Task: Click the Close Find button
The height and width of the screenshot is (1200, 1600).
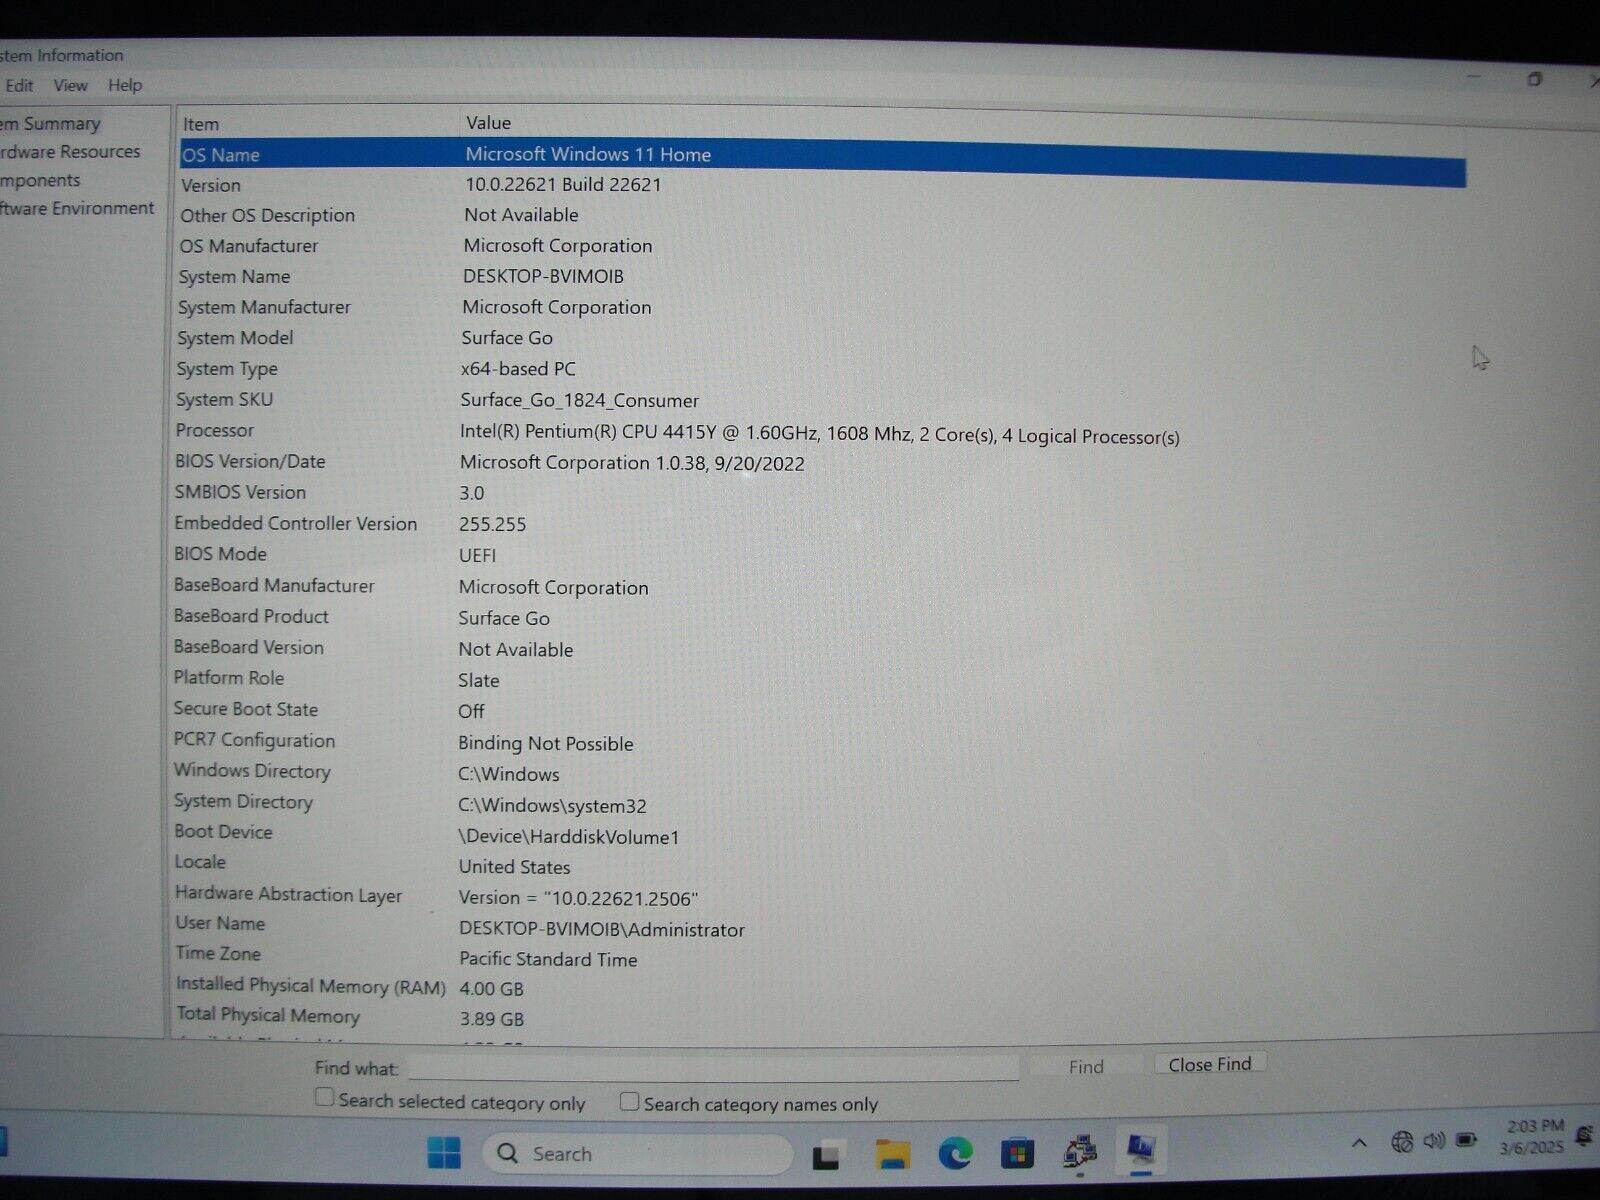Action: click(1209, 1063)
